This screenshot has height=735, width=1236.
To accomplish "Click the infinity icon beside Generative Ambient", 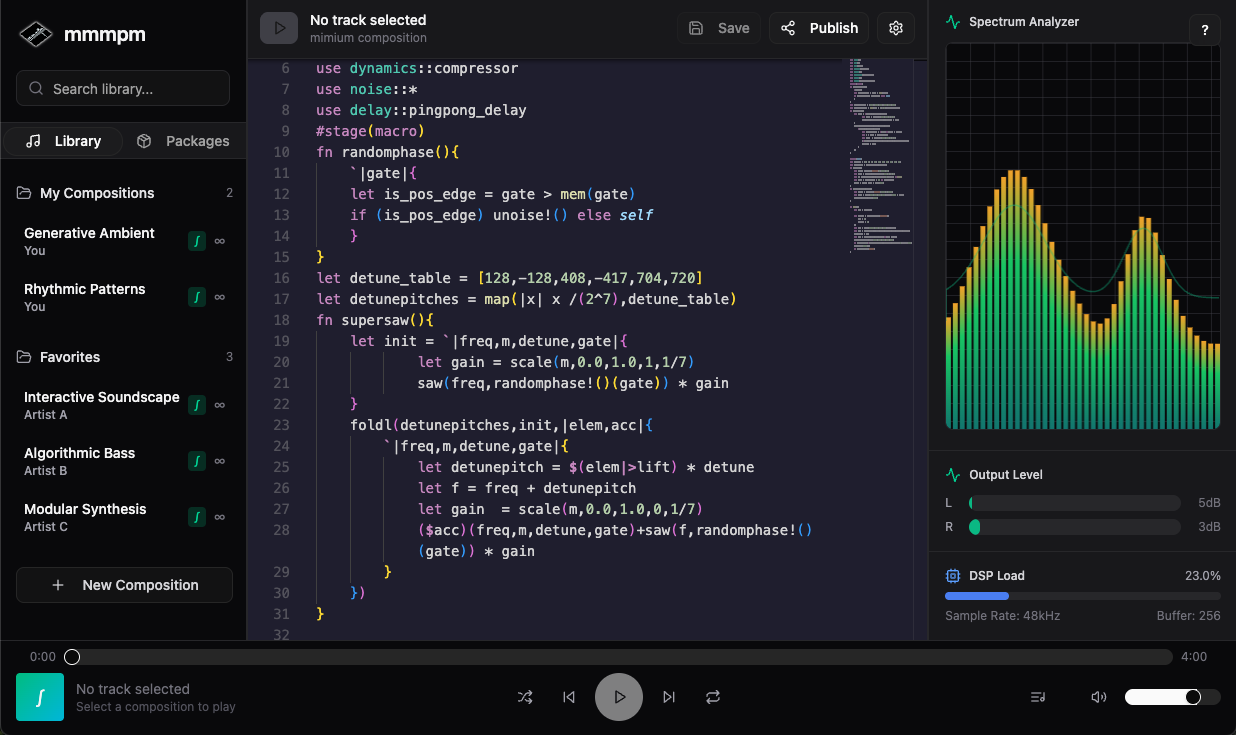I will (220, 241).
